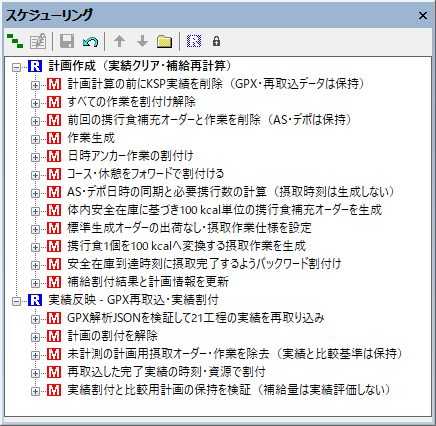The height and width of the screenshot is (426, 436).
Task: Expand the 携行食1個を100 kcalへ変換する摂取作業を生成 node
Action: (35, 247)
